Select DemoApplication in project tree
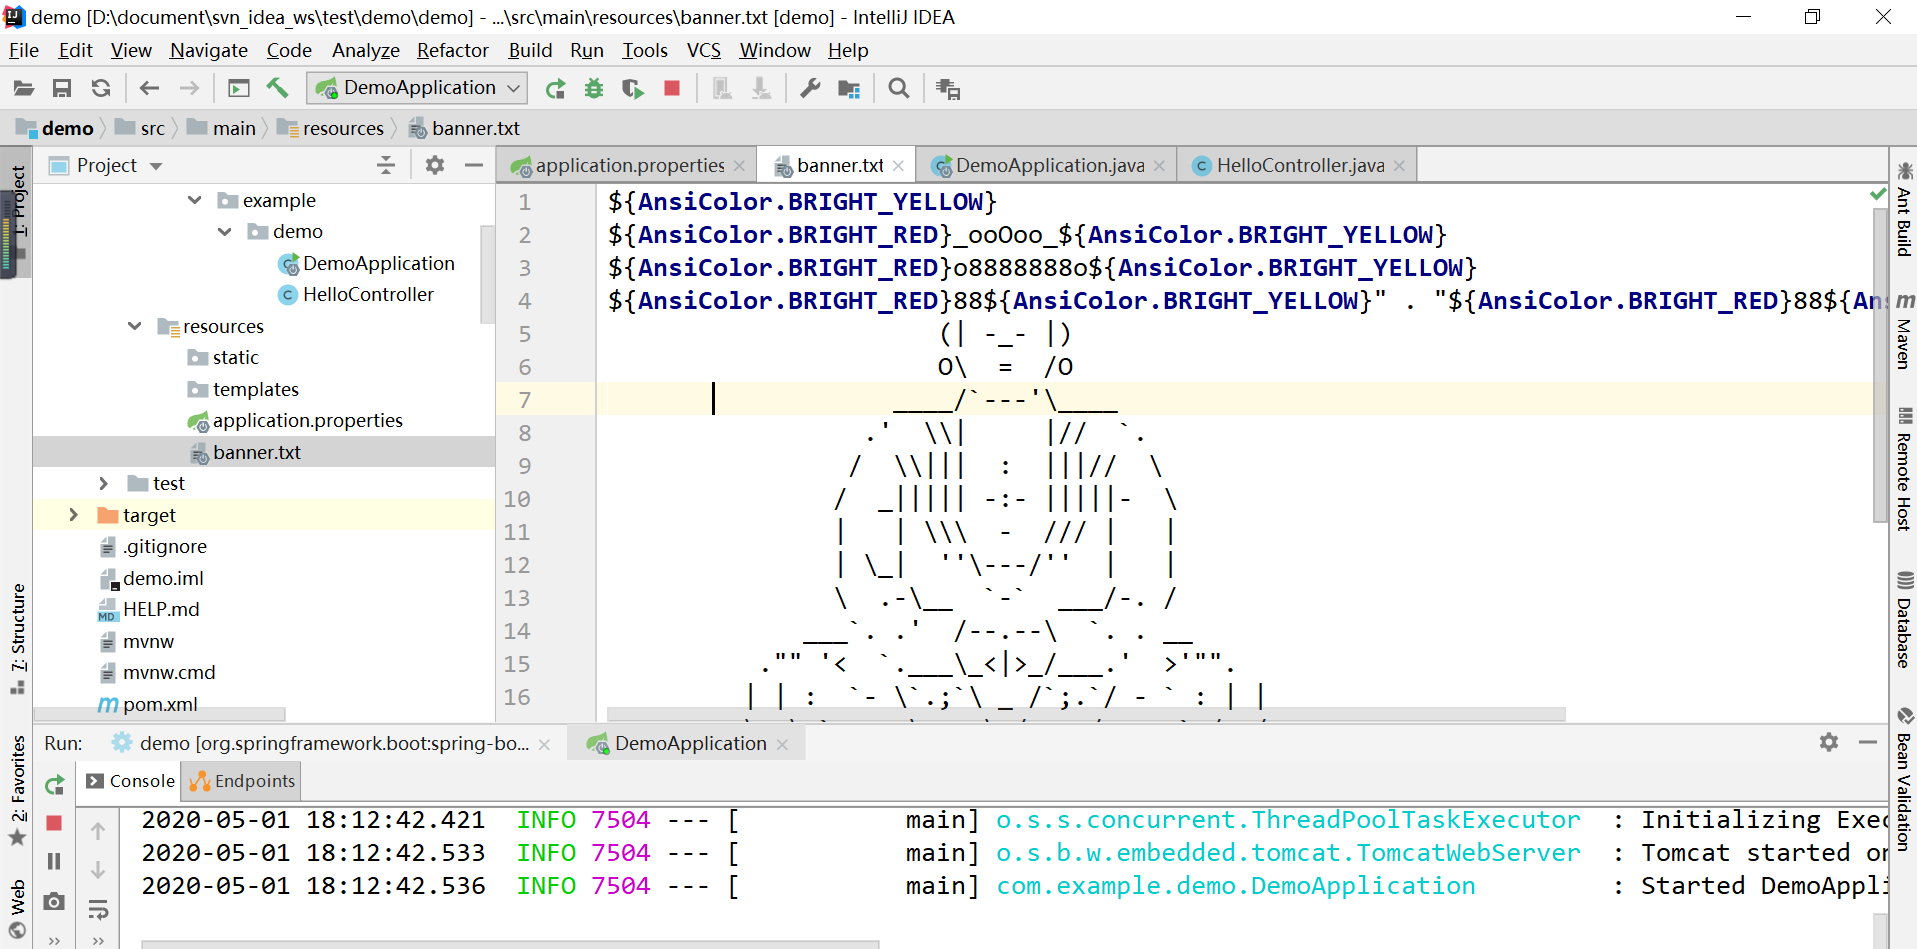 [x=366, y=263]
